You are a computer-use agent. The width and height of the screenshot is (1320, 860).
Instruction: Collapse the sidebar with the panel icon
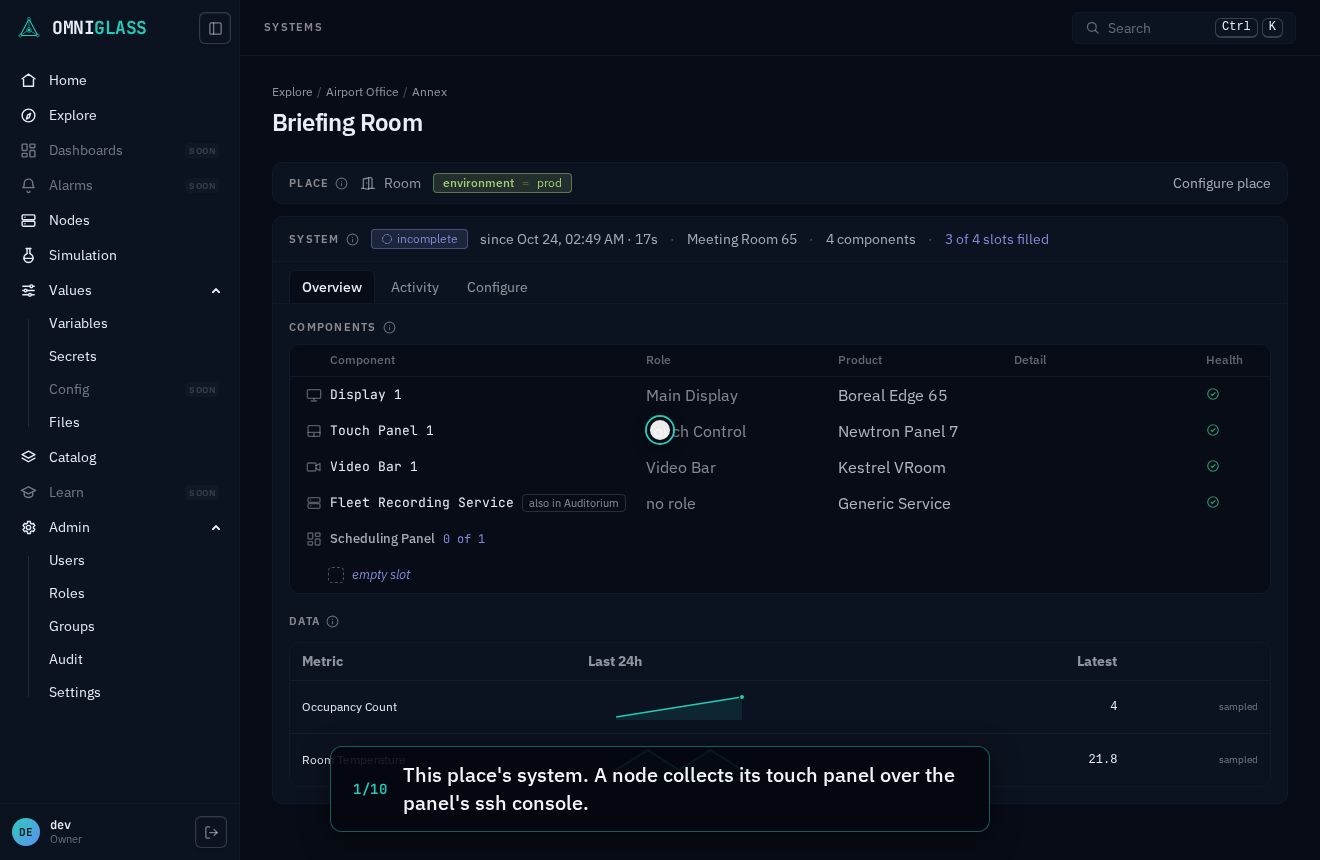(215, 28)
